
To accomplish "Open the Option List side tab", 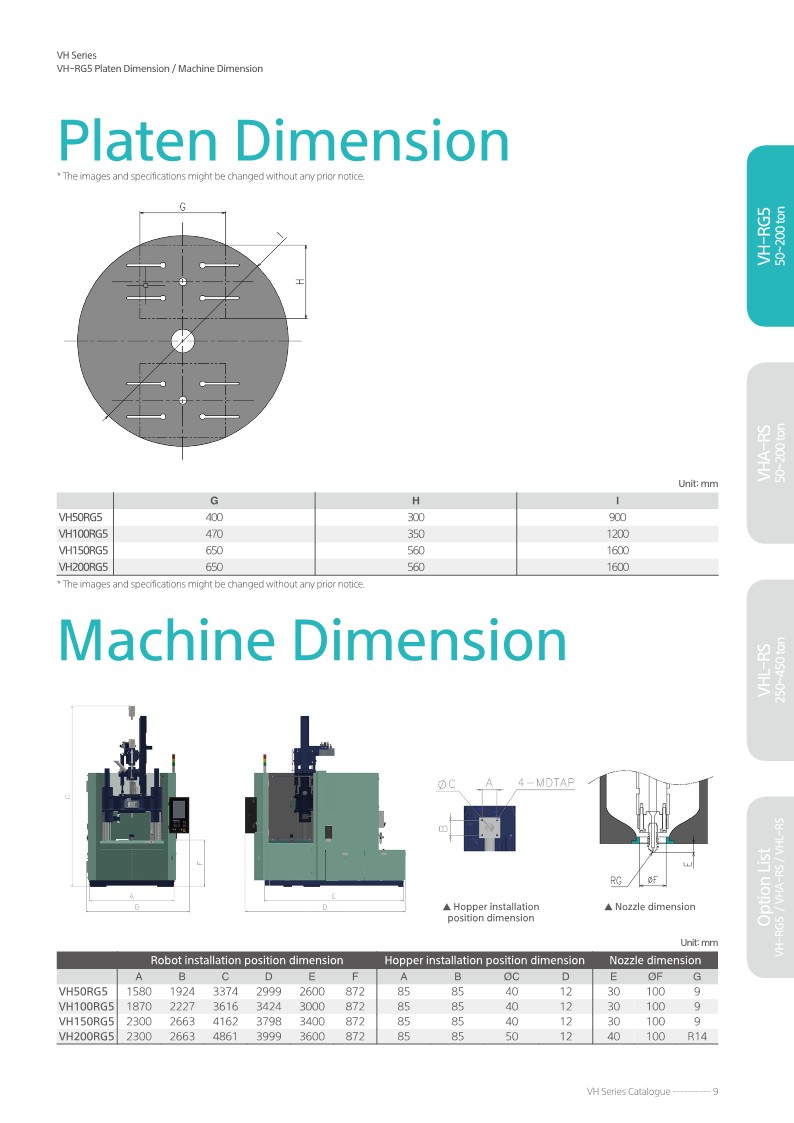I will click(770, 886).
